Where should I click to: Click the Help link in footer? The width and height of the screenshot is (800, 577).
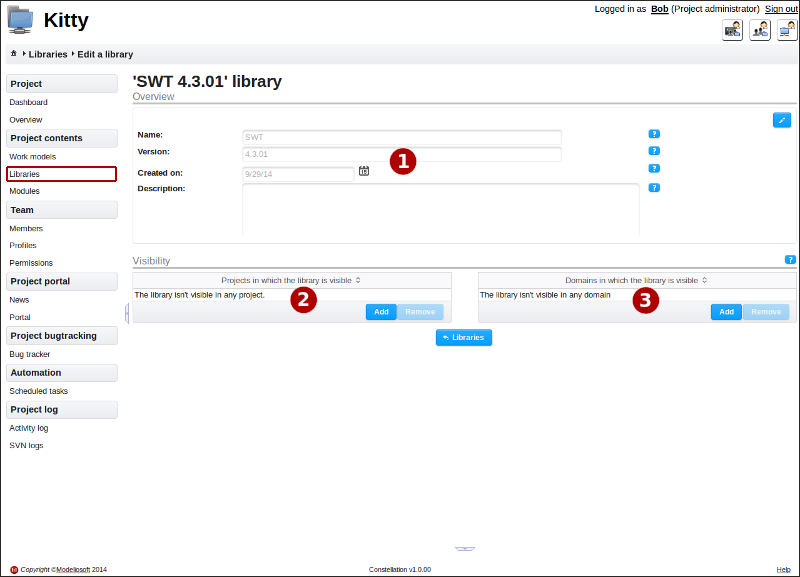coord(784,569)
